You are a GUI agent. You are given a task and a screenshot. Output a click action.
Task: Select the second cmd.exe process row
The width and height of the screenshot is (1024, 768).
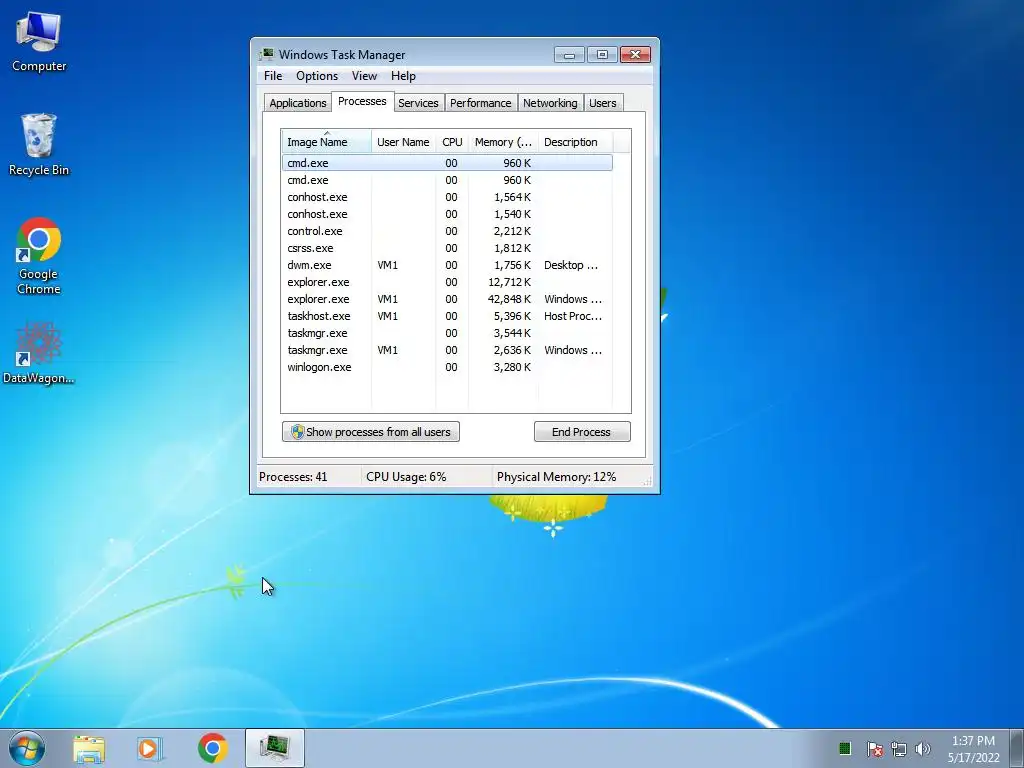point(447,180)
